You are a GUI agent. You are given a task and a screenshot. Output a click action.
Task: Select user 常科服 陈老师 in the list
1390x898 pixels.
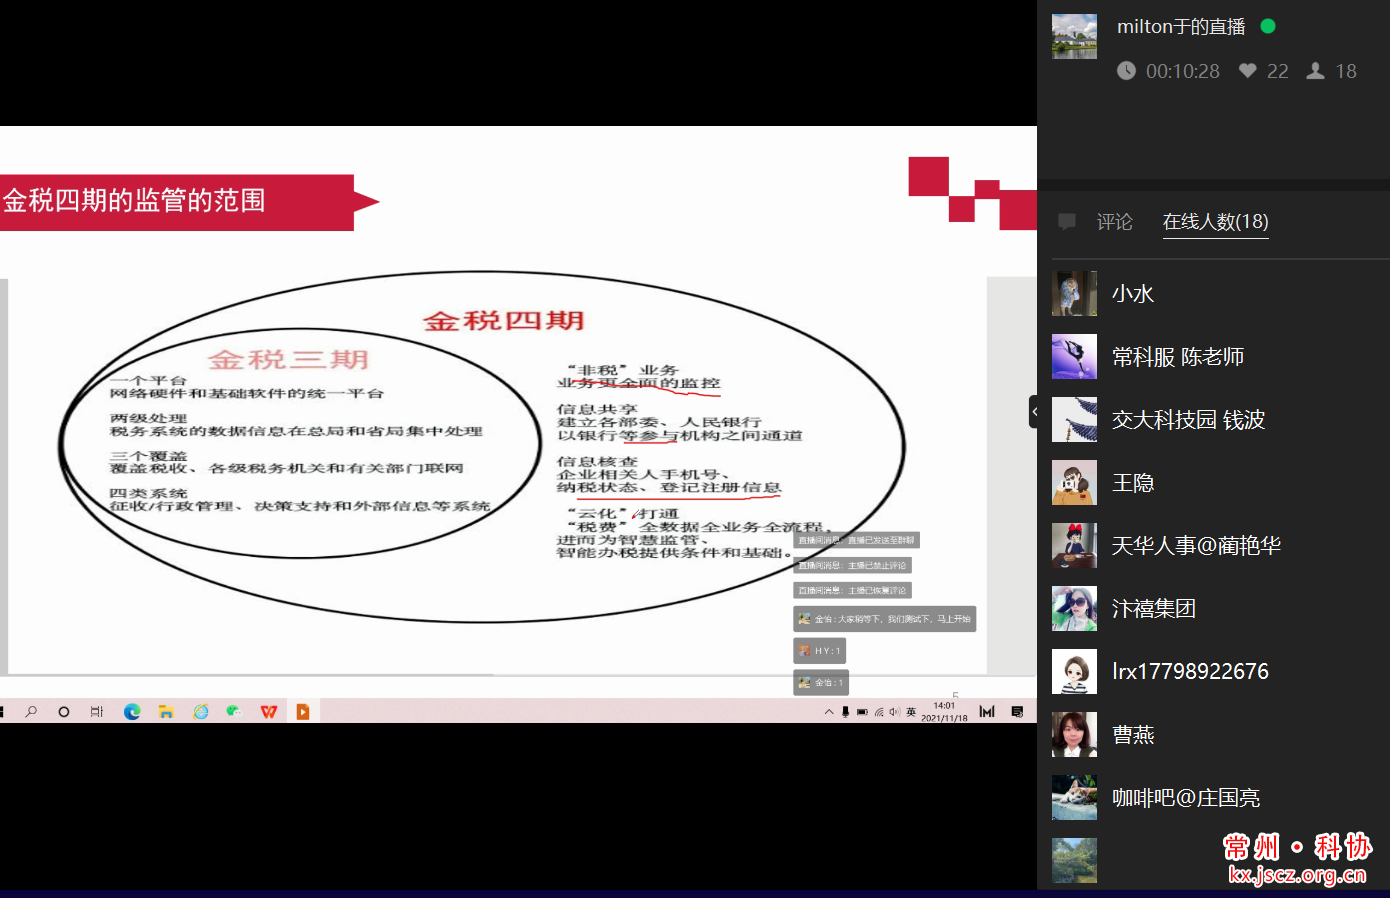pos(1177,357)
